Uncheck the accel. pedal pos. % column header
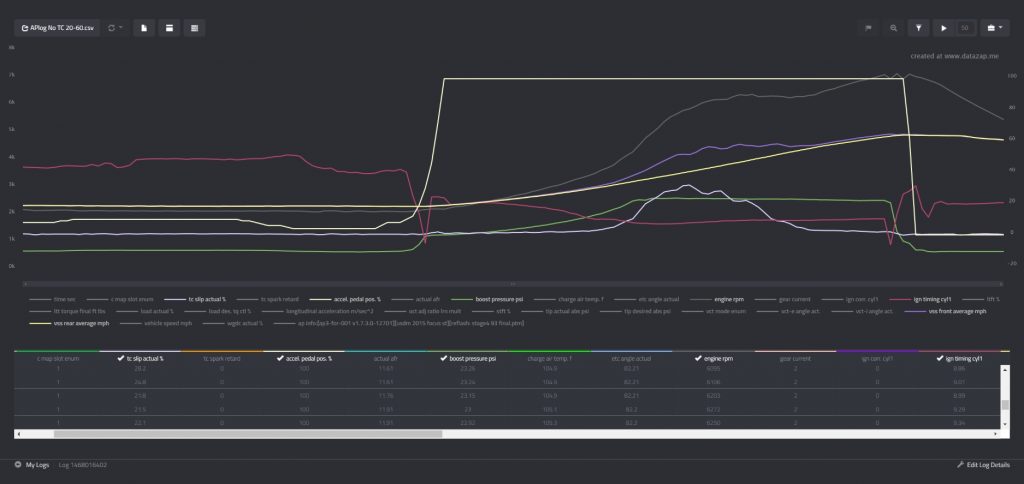The width and height of the screenshot is (1024, 484). click(304, 358)
